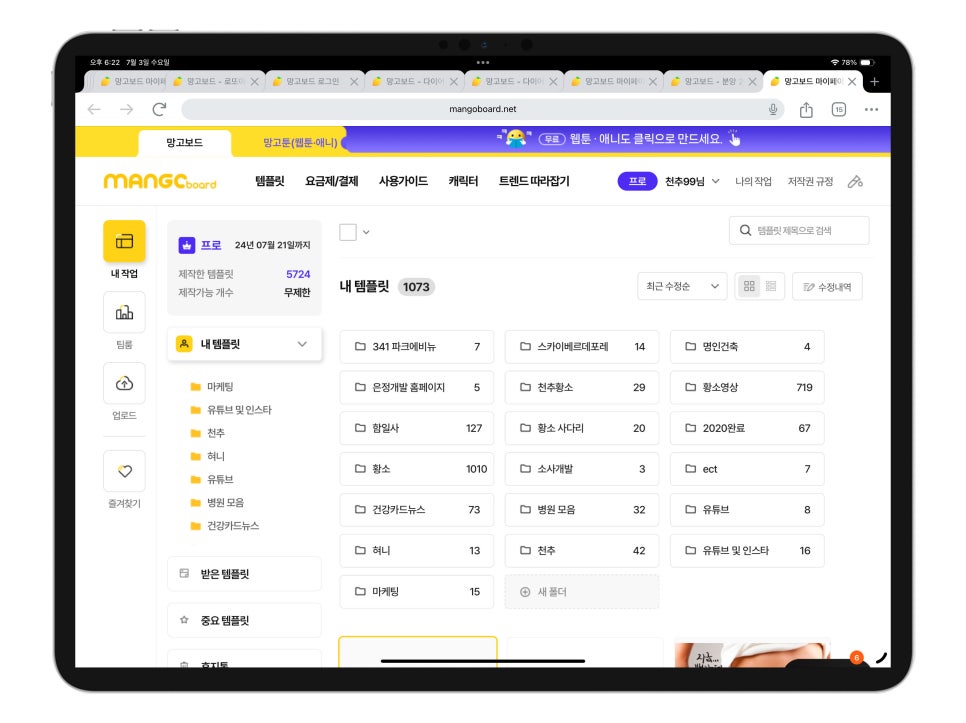Reload the mangoboard.net page
This screenshot has height=723, width=966.
(x=159, y=109)
